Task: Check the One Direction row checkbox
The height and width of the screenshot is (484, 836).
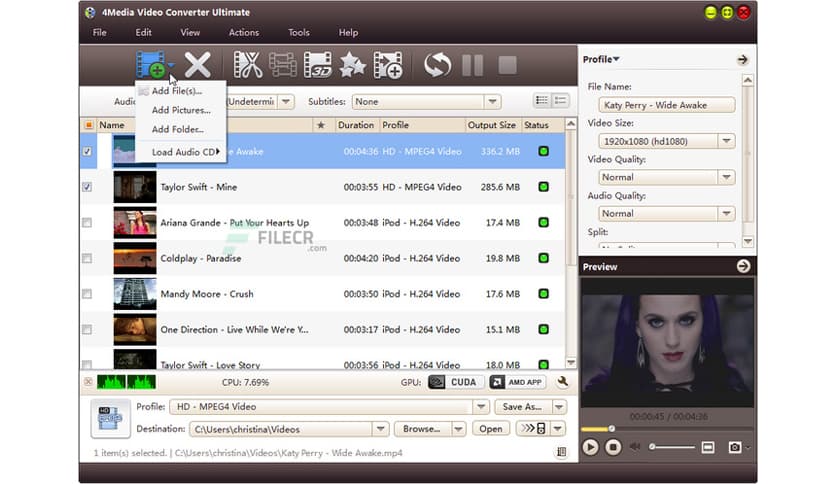Action: pos(87,329)
